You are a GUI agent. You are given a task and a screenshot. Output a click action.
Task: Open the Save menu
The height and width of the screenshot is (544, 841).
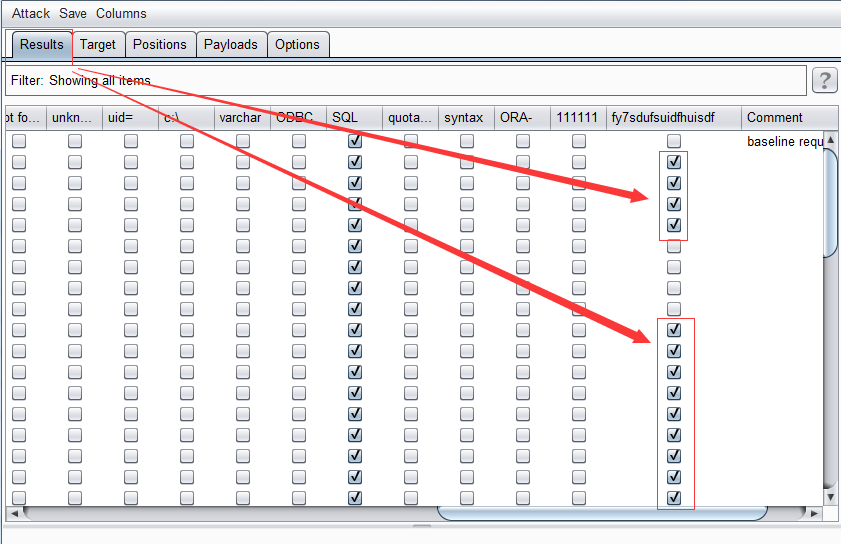[x=72, y=13]
